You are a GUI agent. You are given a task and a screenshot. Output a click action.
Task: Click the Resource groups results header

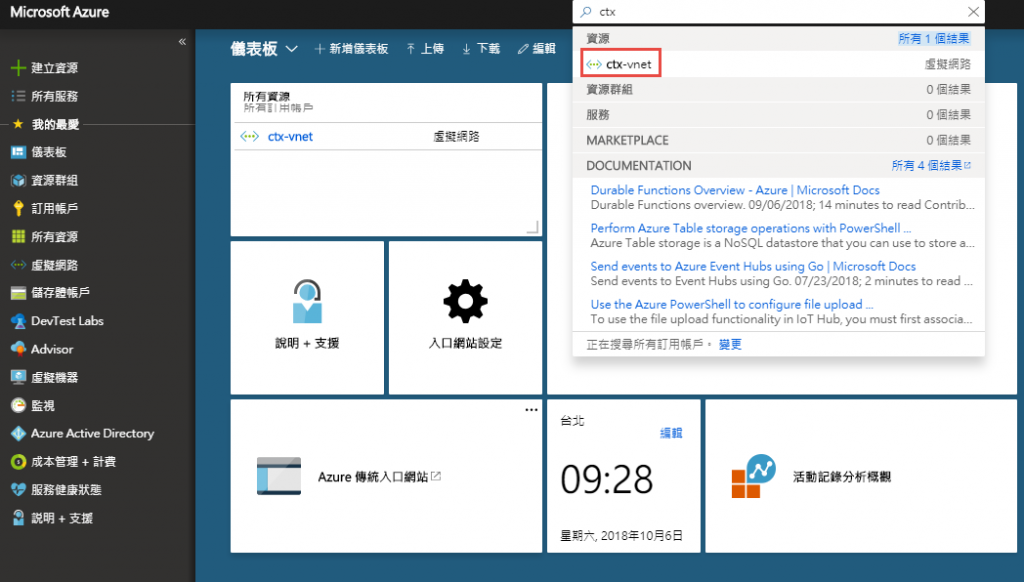click(x=778, y=89)
